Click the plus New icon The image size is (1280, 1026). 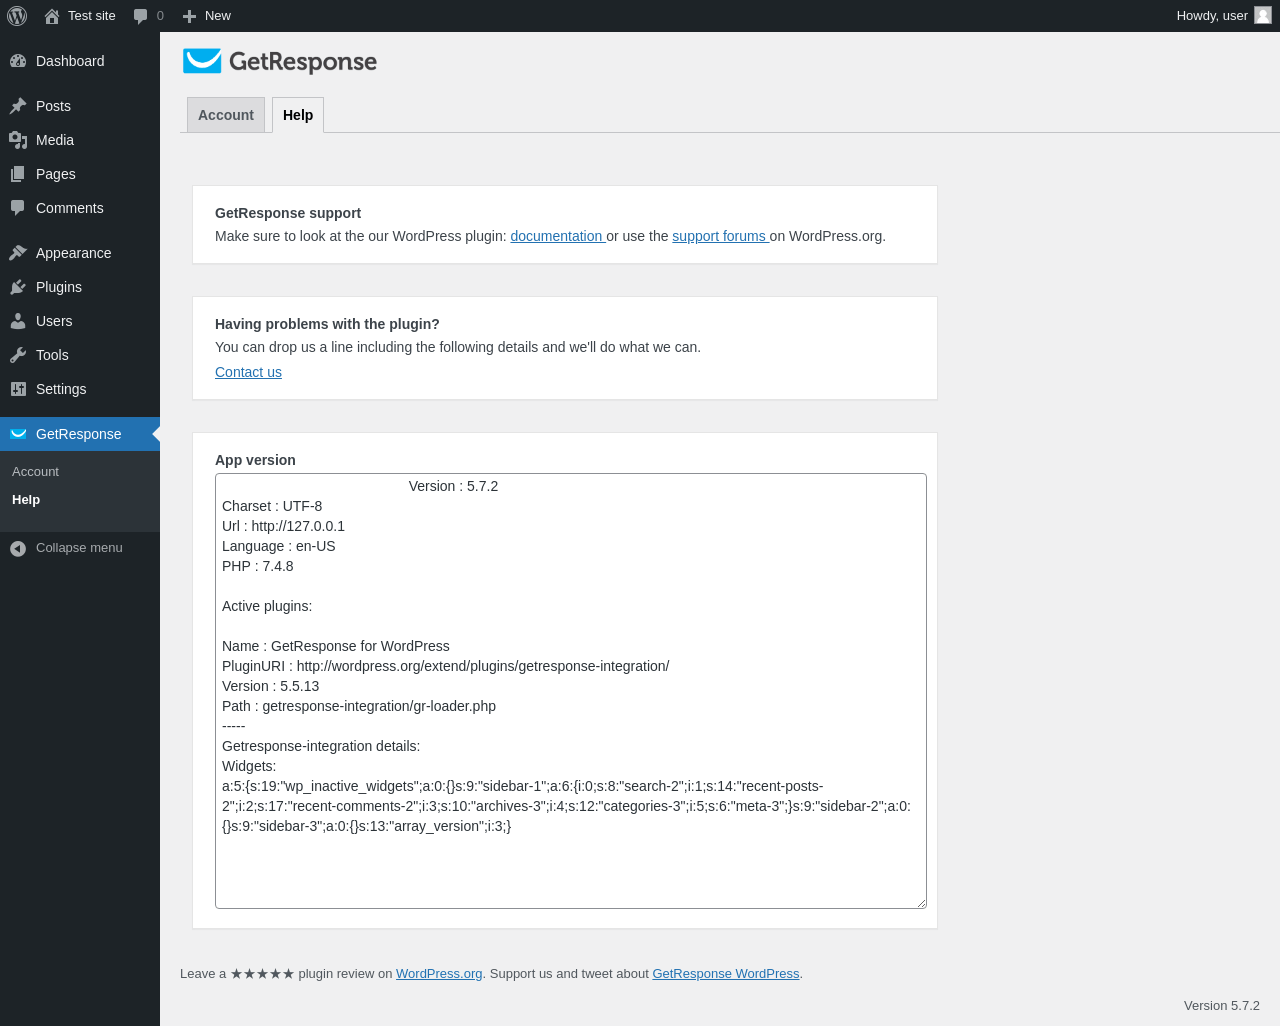pyautogui.click(x=190, y=16)
